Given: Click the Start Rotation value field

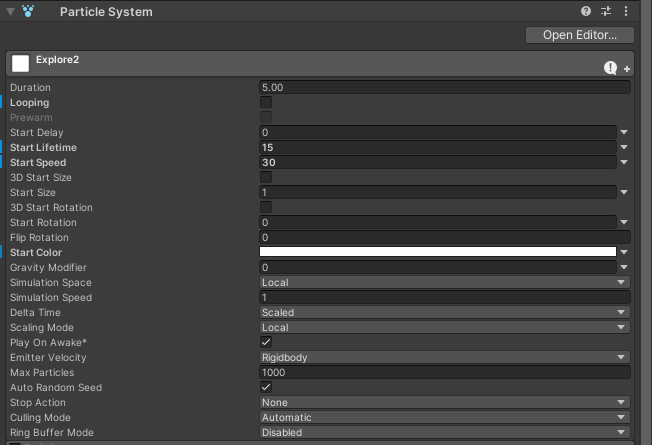Looking at the screenshot, I should pos(437,222).
